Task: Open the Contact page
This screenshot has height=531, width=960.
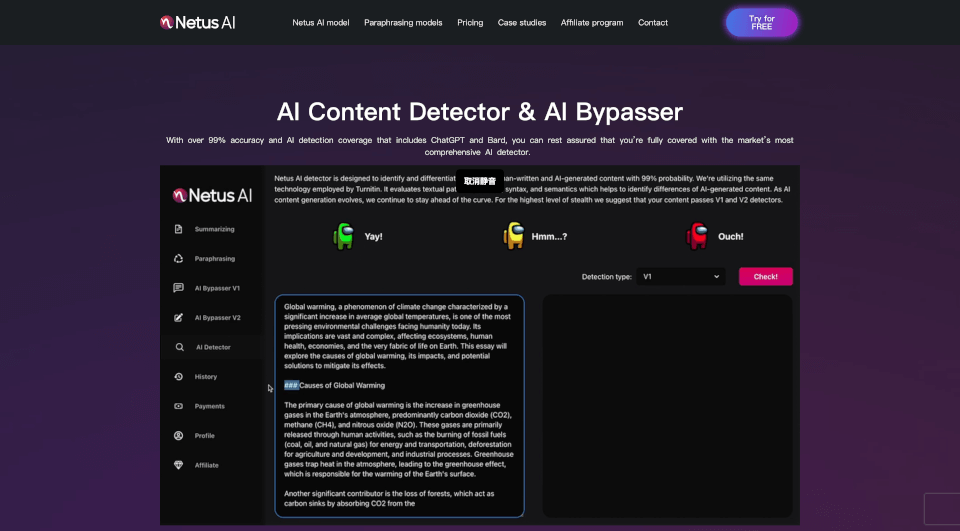Action: pyautogui.click(x=653, y=23)
